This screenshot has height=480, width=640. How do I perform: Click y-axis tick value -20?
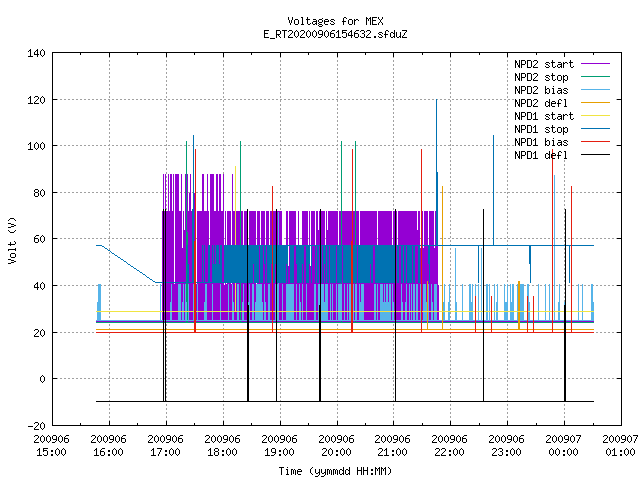click(36, 426)
